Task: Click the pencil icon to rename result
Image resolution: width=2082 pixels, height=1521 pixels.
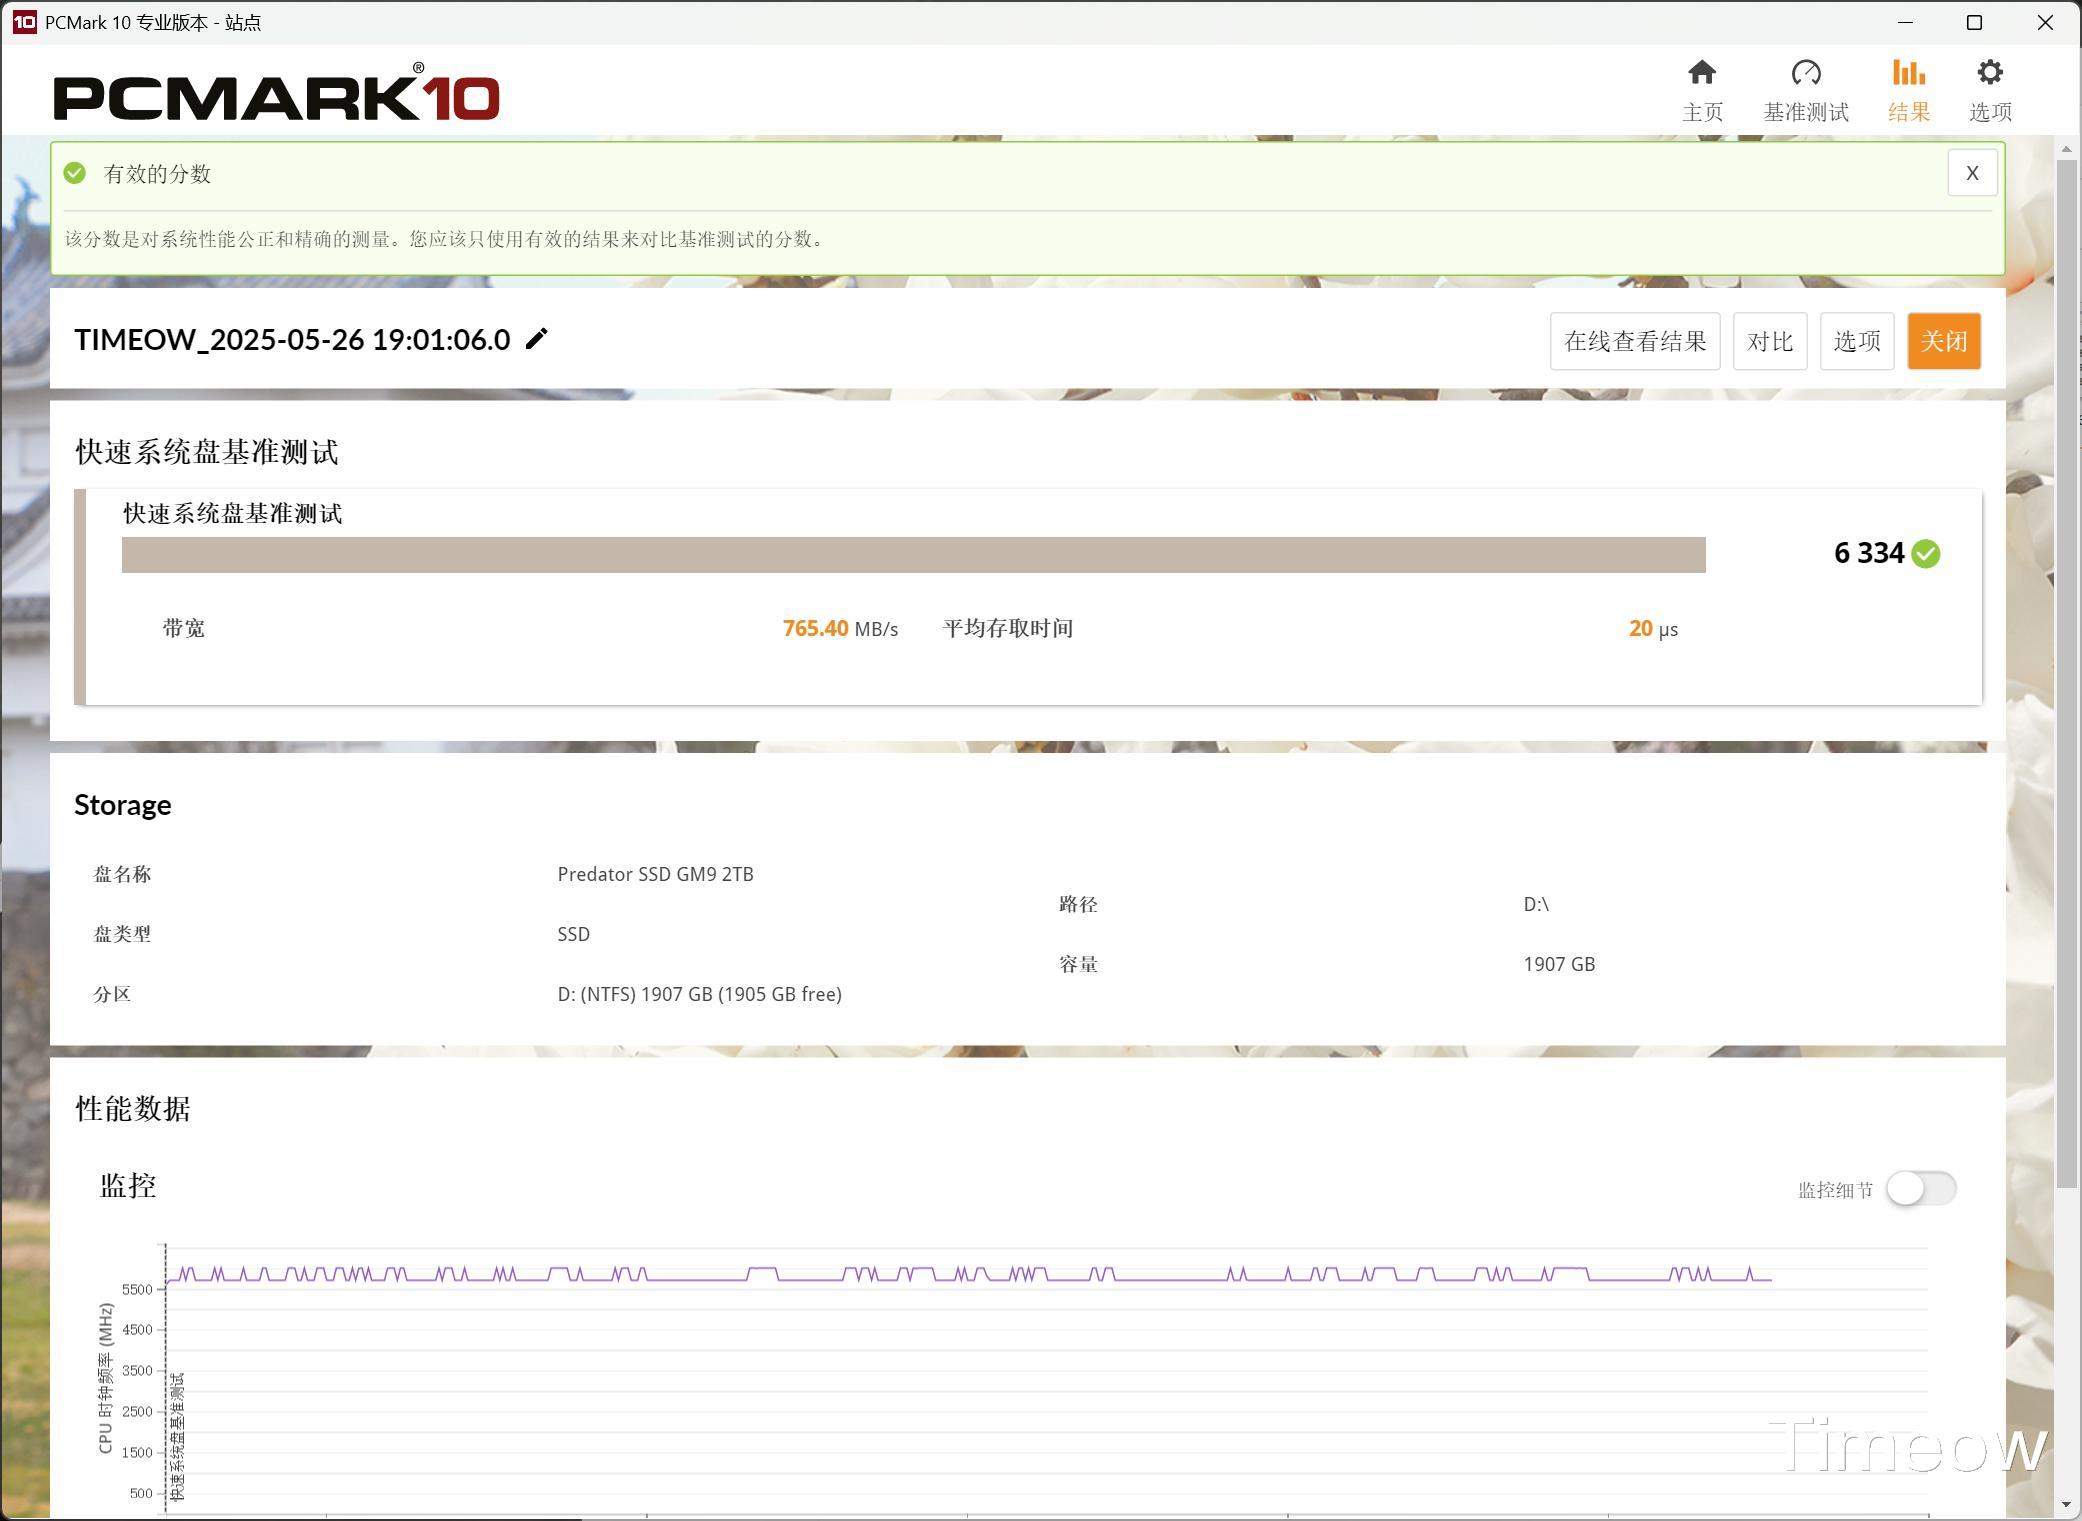Action: point(537,339)
